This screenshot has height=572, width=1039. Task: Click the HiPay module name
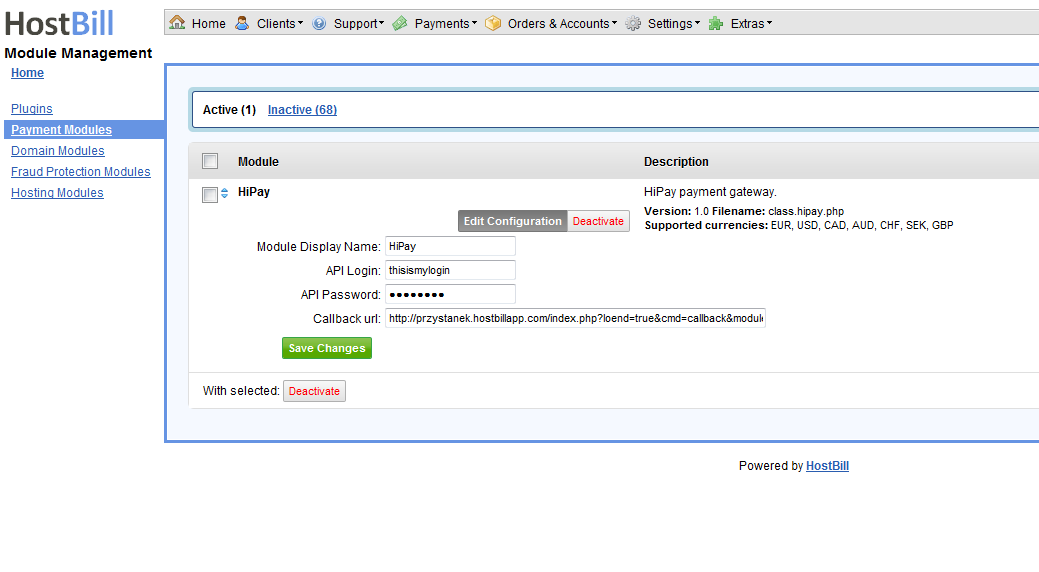[x=254, y=192]
